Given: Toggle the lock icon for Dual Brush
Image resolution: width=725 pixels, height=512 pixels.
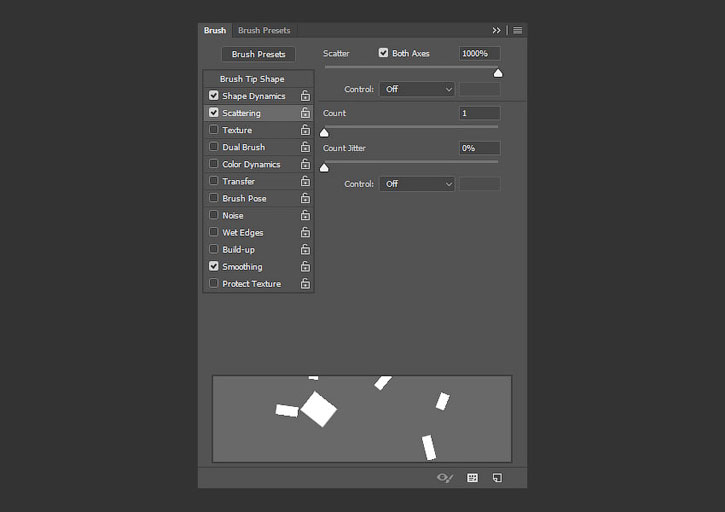Looking at the screenshot, I should [x=305, y=147].
